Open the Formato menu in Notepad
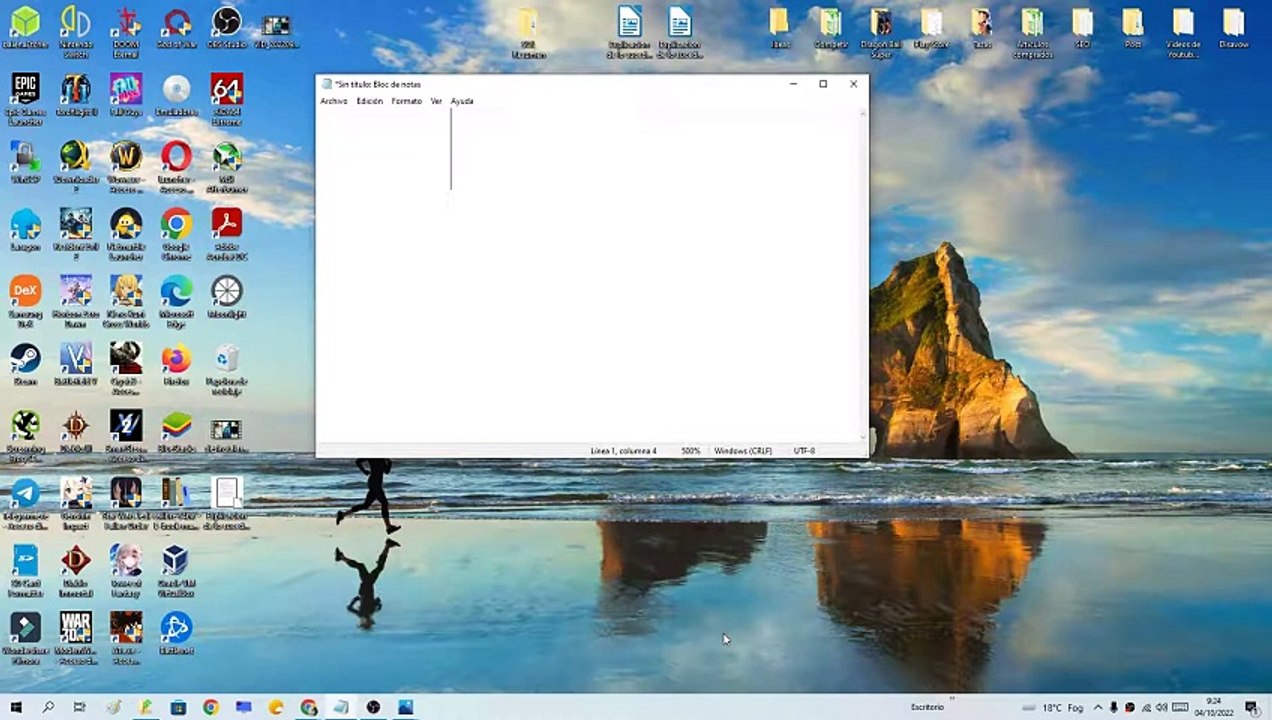Viewport: 1272px width, 720px height. click(406, 101)
